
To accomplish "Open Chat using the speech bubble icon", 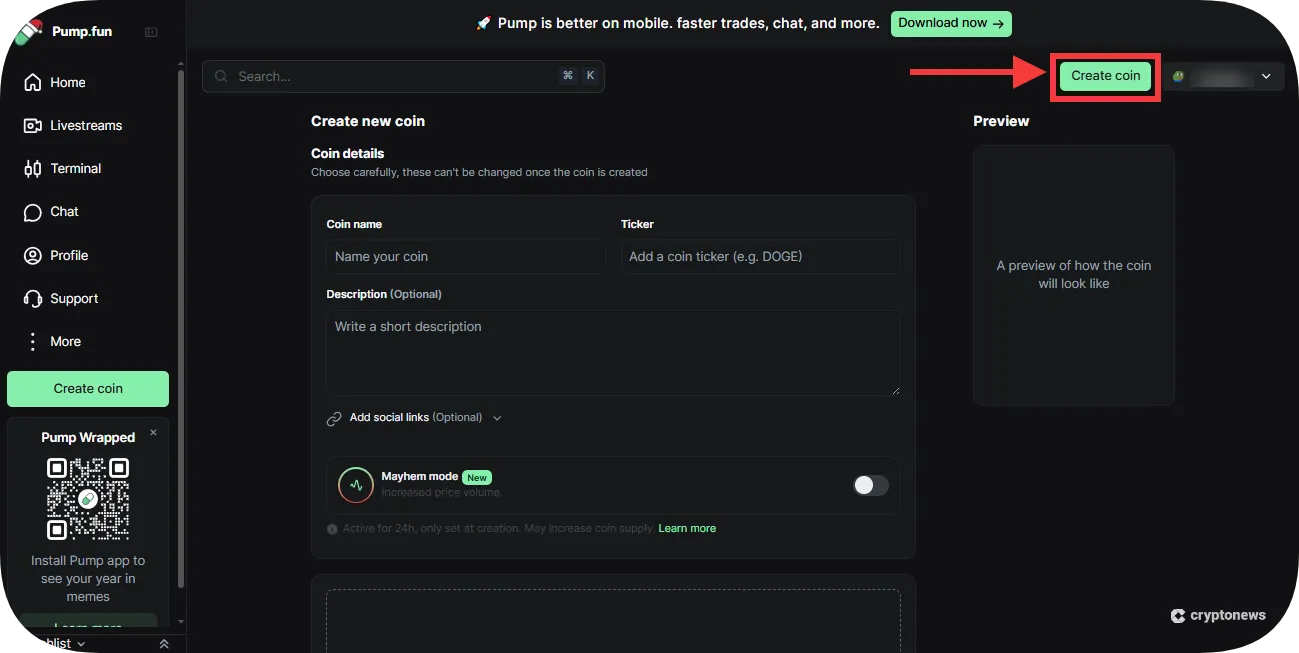I will pos(33,212).
